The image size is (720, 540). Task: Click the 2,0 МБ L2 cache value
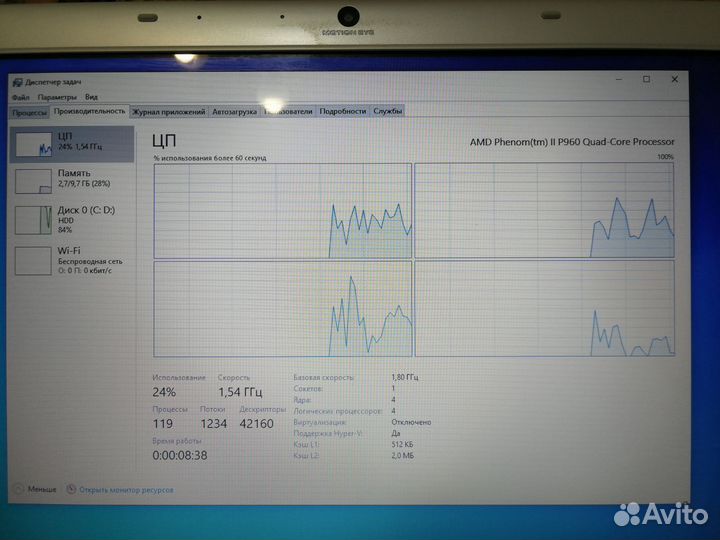[x=402, y=456]
